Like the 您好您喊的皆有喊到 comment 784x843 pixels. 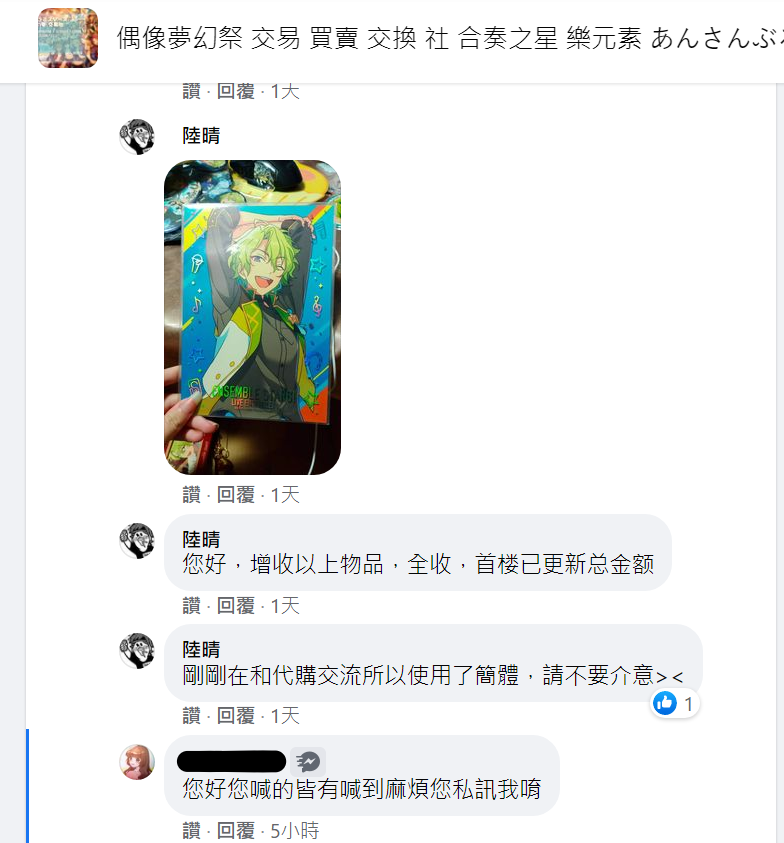pyautogui.click(x=191, y=831)
